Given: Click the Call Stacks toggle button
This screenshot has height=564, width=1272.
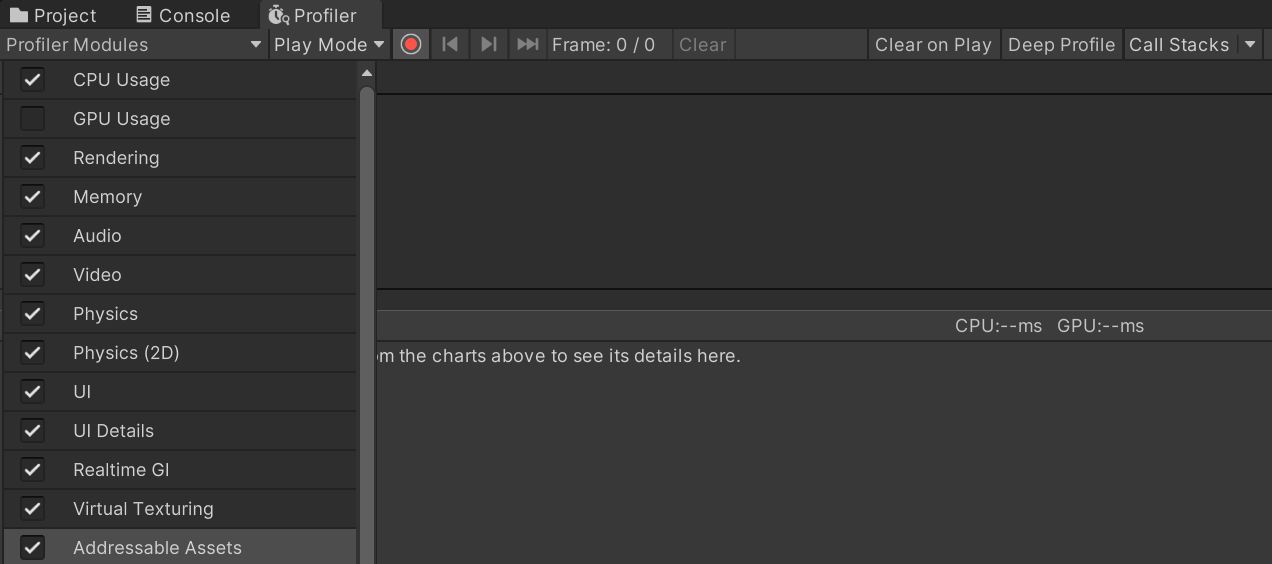Looking at the screenshot, I should coord(1178,45).
